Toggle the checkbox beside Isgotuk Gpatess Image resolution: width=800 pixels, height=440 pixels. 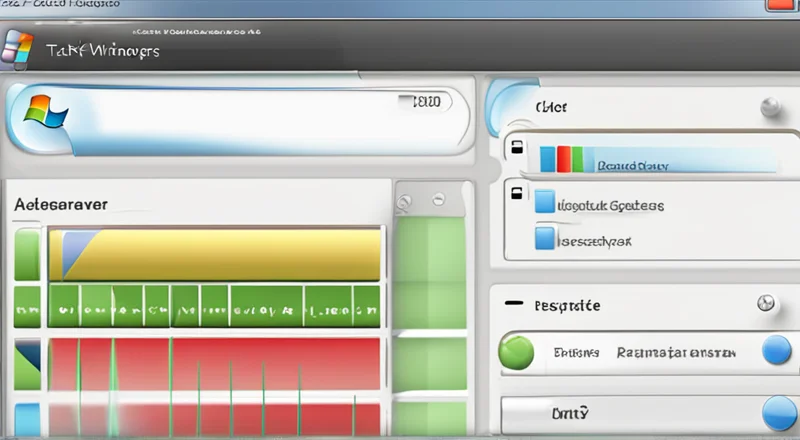(517, 192)
